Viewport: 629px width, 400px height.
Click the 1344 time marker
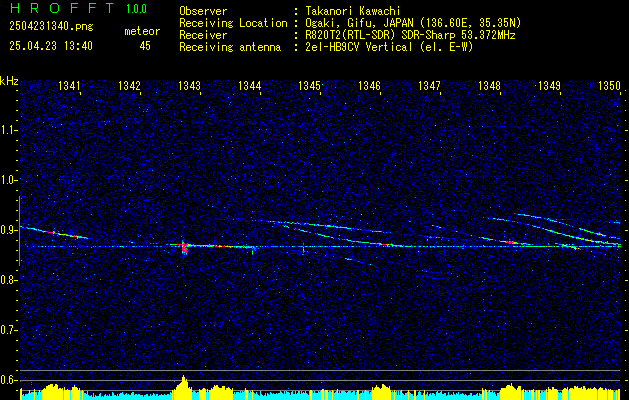[x=250, y=86]
